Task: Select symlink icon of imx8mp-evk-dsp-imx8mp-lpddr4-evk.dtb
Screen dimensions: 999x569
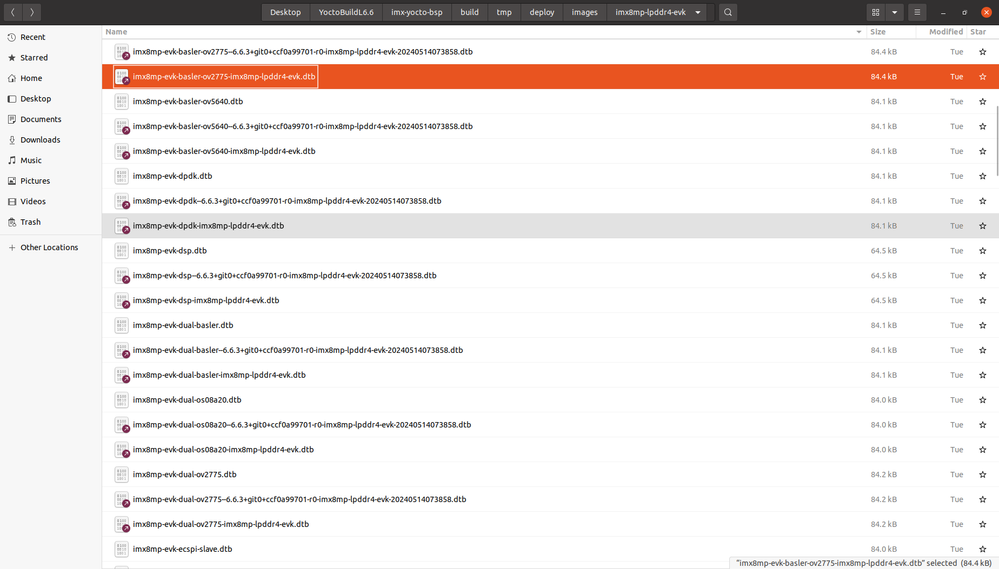Action: click(121, 300)
